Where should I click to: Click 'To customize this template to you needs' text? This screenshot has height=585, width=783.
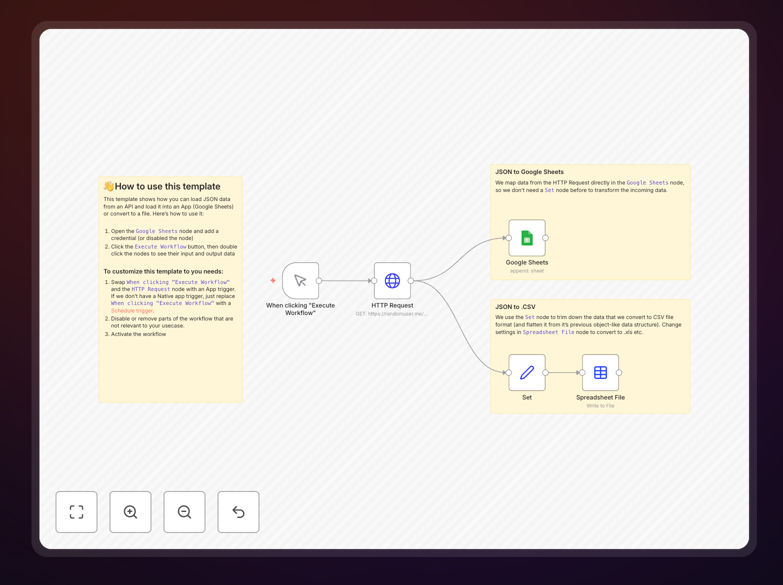pos(163,271)
